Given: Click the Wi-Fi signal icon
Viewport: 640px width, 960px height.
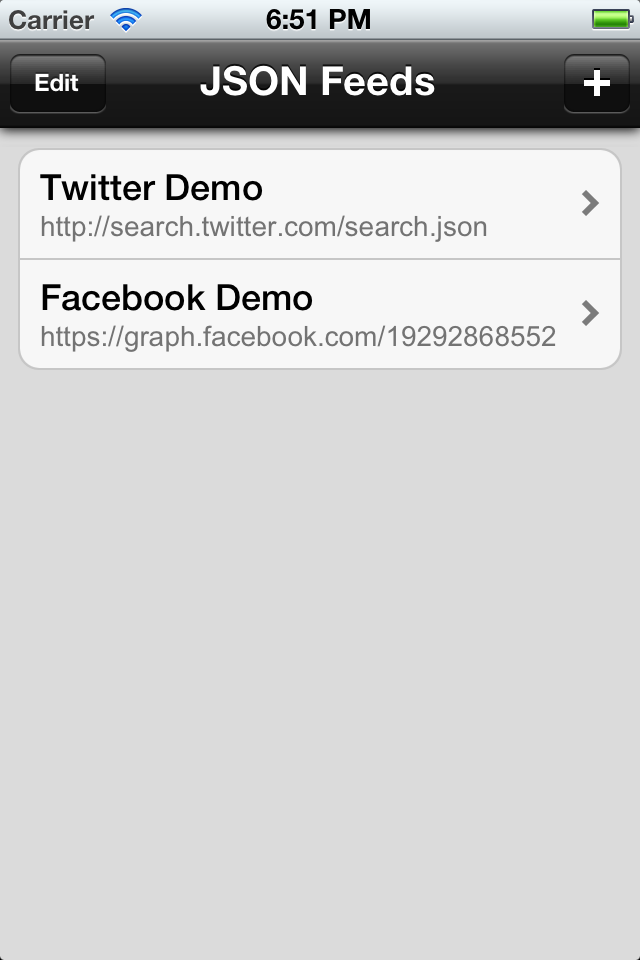Looking at the screenshot, I should pyautogui.click(x=126, y=20).
